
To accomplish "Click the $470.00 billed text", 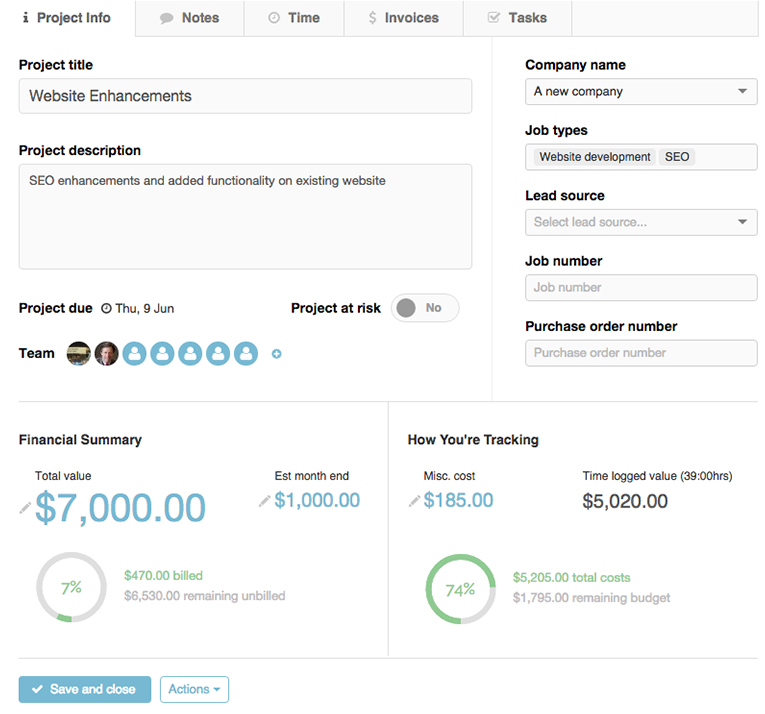I will [x=163, y=576].
